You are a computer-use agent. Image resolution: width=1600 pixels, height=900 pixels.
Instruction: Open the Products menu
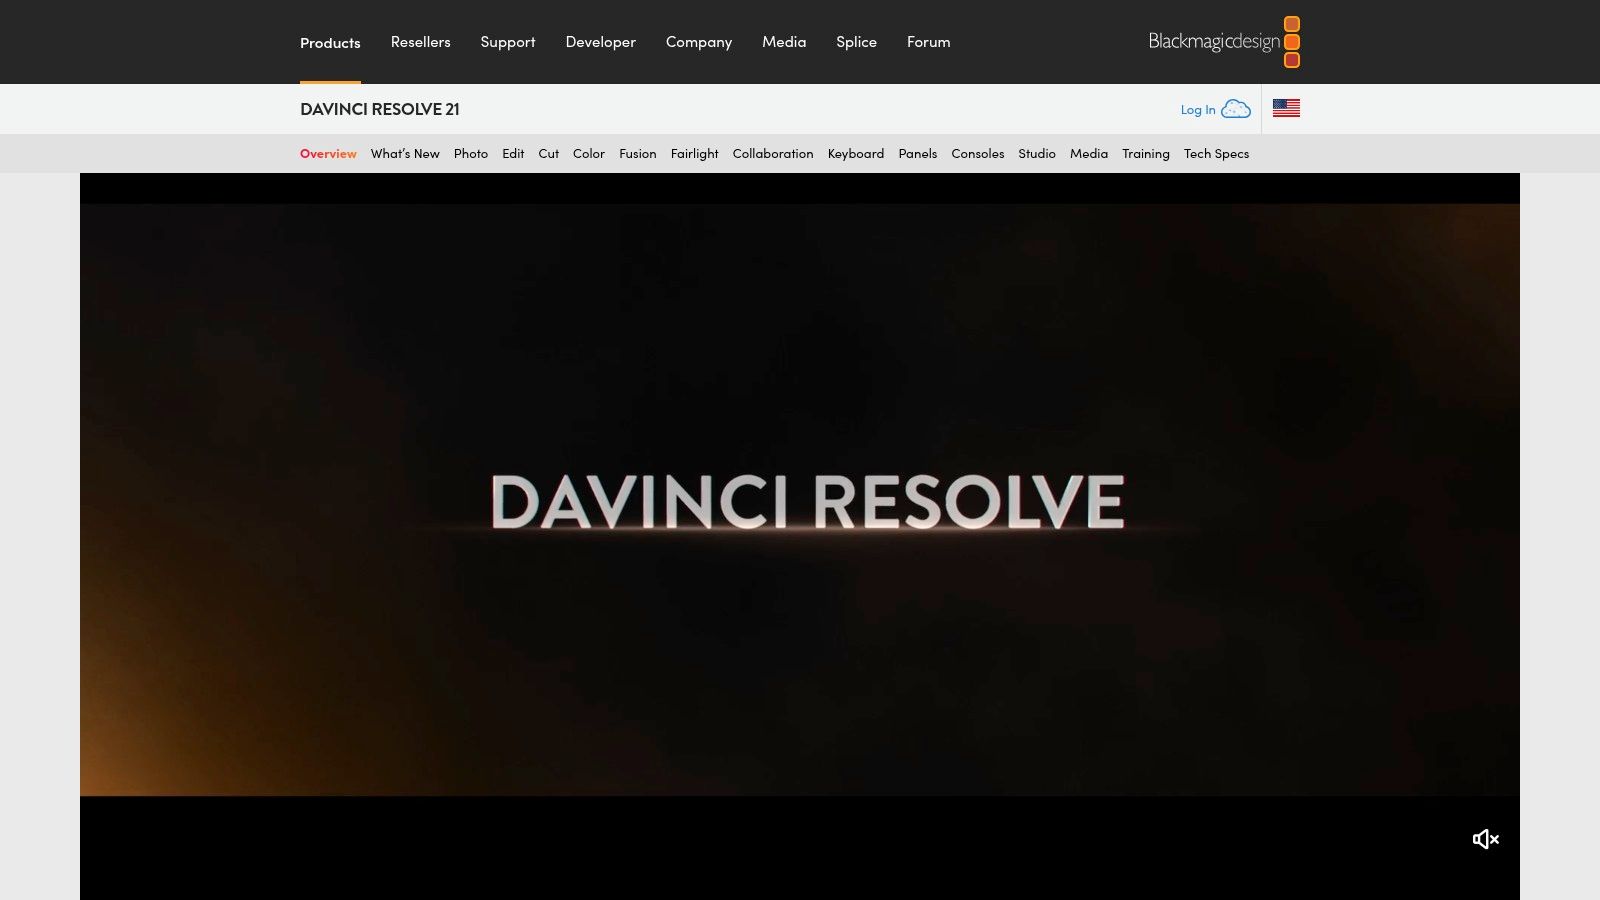[330, 42]
